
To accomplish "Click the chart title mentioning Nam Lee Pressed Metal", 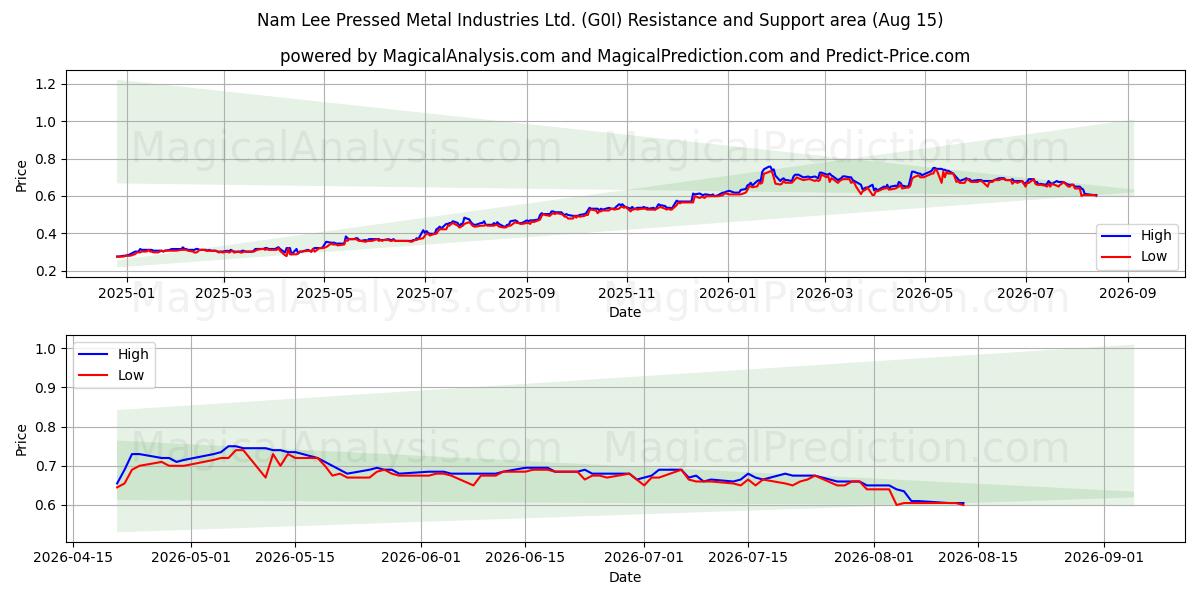I will click(x=600, y=20).
